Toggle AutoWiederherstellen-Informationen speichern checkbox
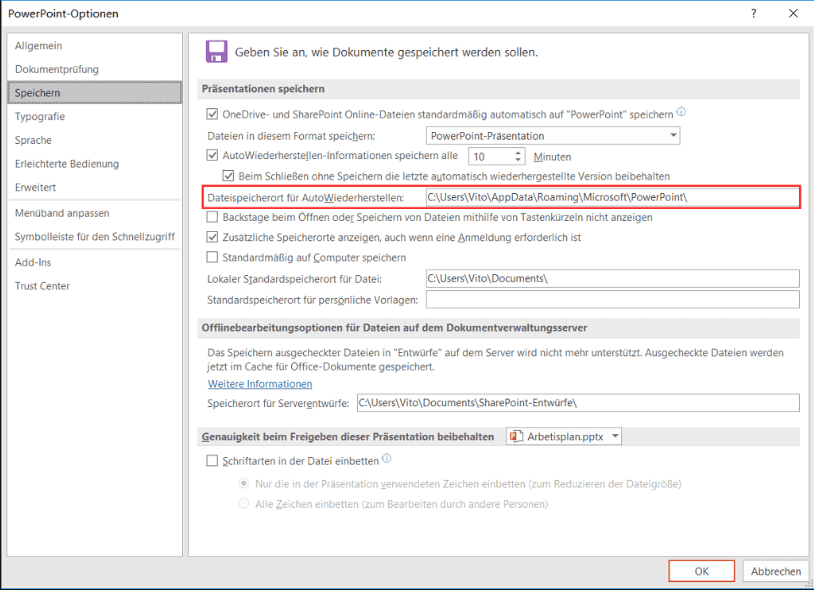The height and width of the screenshot is (590, 814). tap(212, 155)
